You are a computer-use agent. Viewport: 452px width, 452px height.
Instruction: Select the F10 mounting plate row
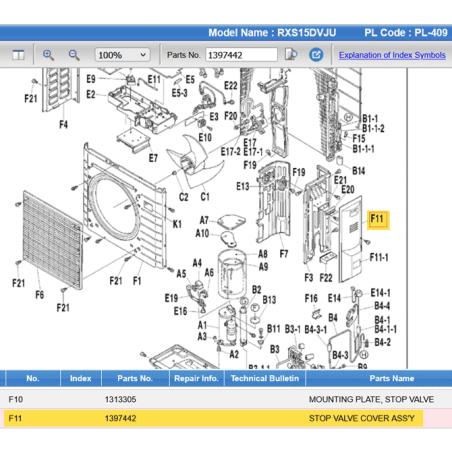pyautogui.click(x=226, y=399)
